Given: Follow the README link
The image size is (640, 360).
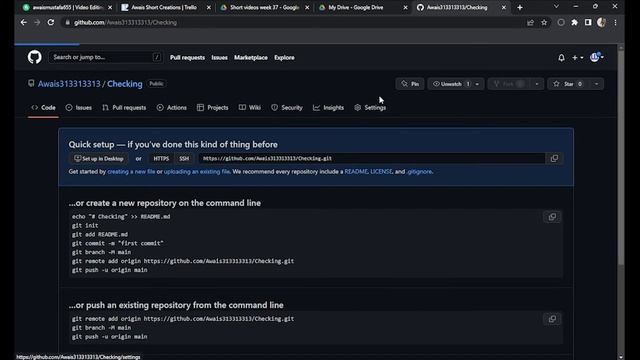Looking at the screenshot, I should [356, 172].
